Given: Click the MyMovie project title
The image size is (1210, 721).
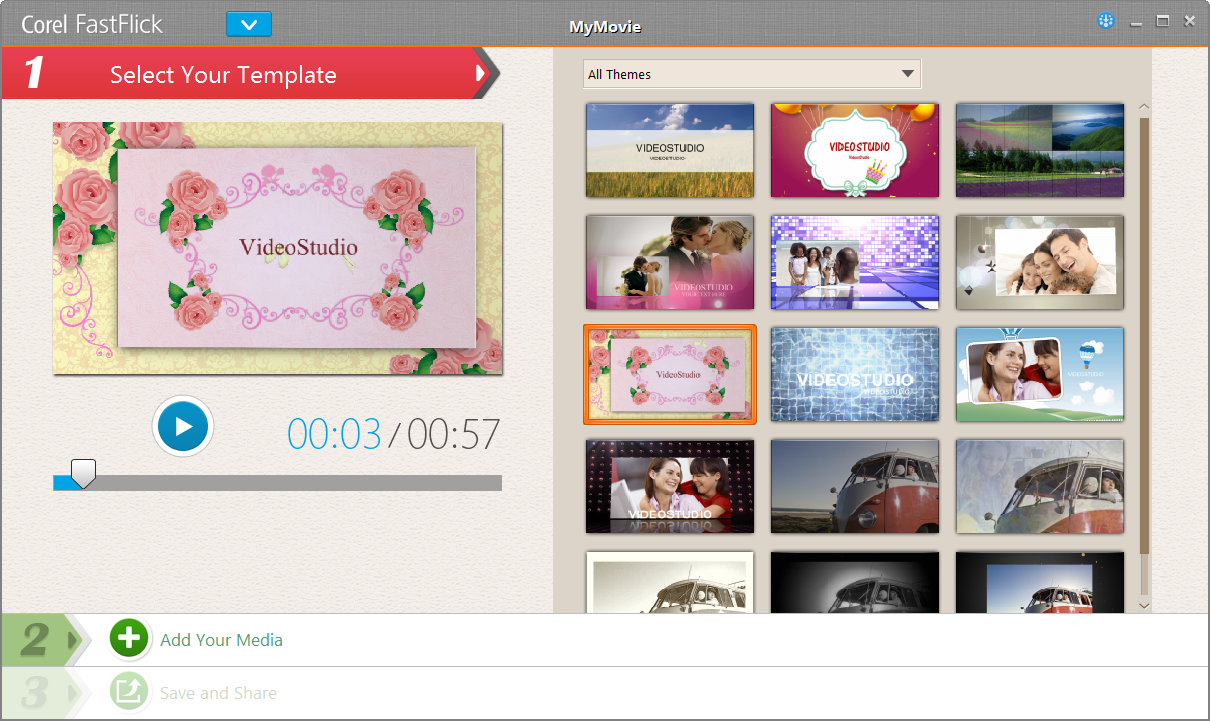Looking at the screenshot, I should tap(605, 27).
